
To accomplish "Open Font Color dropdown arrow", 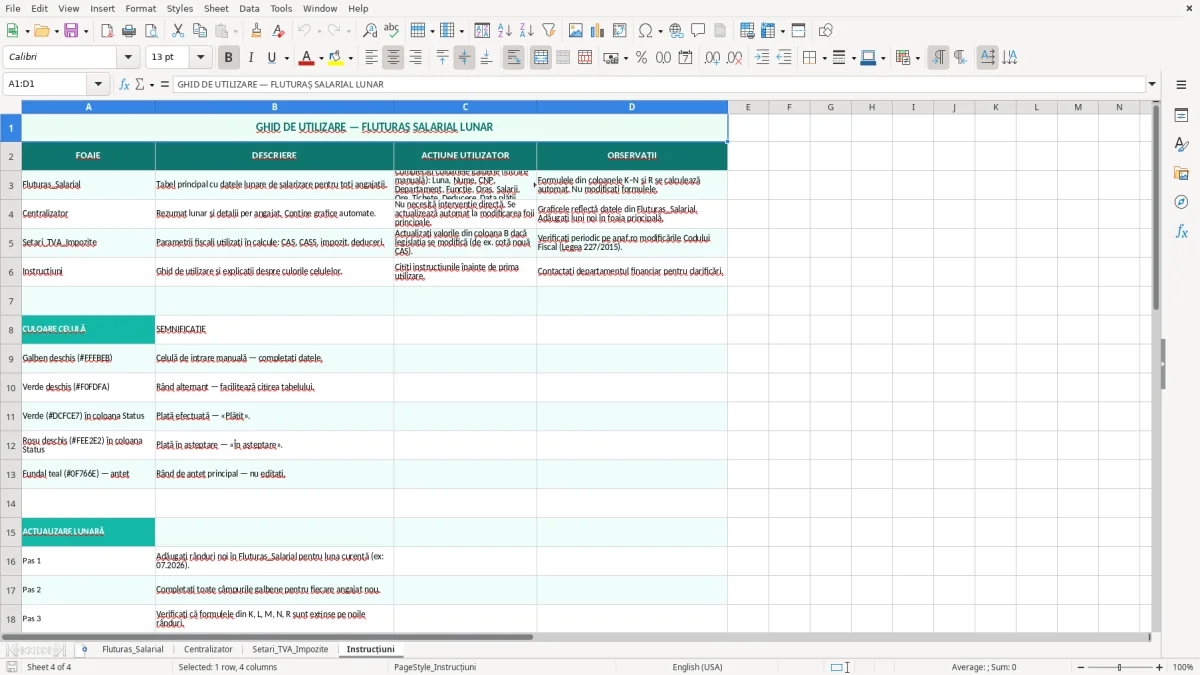I will [x=321, y=58].
